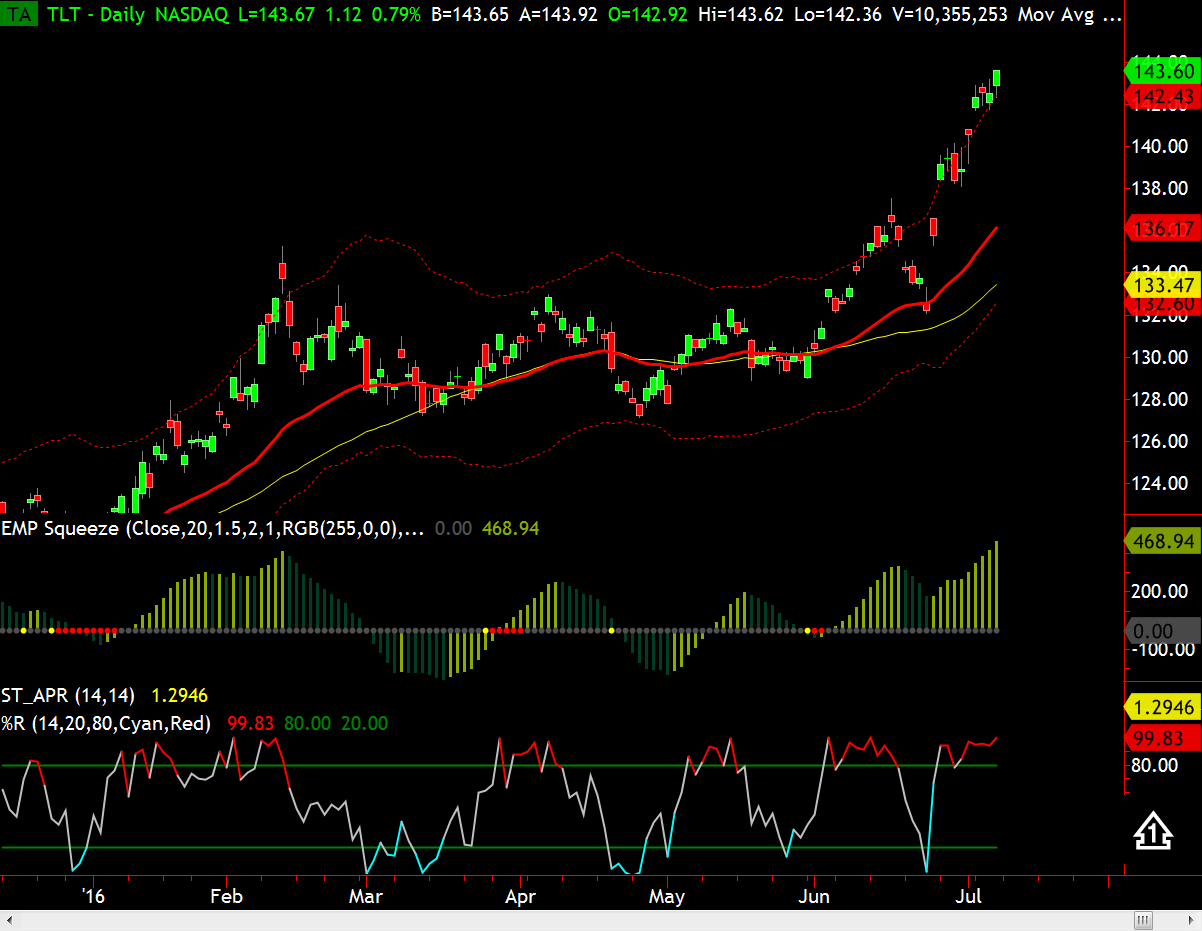This screenshot has width=1202, height=931.
Task: Click the Apr label on the time axis
Action: [521, 896]
